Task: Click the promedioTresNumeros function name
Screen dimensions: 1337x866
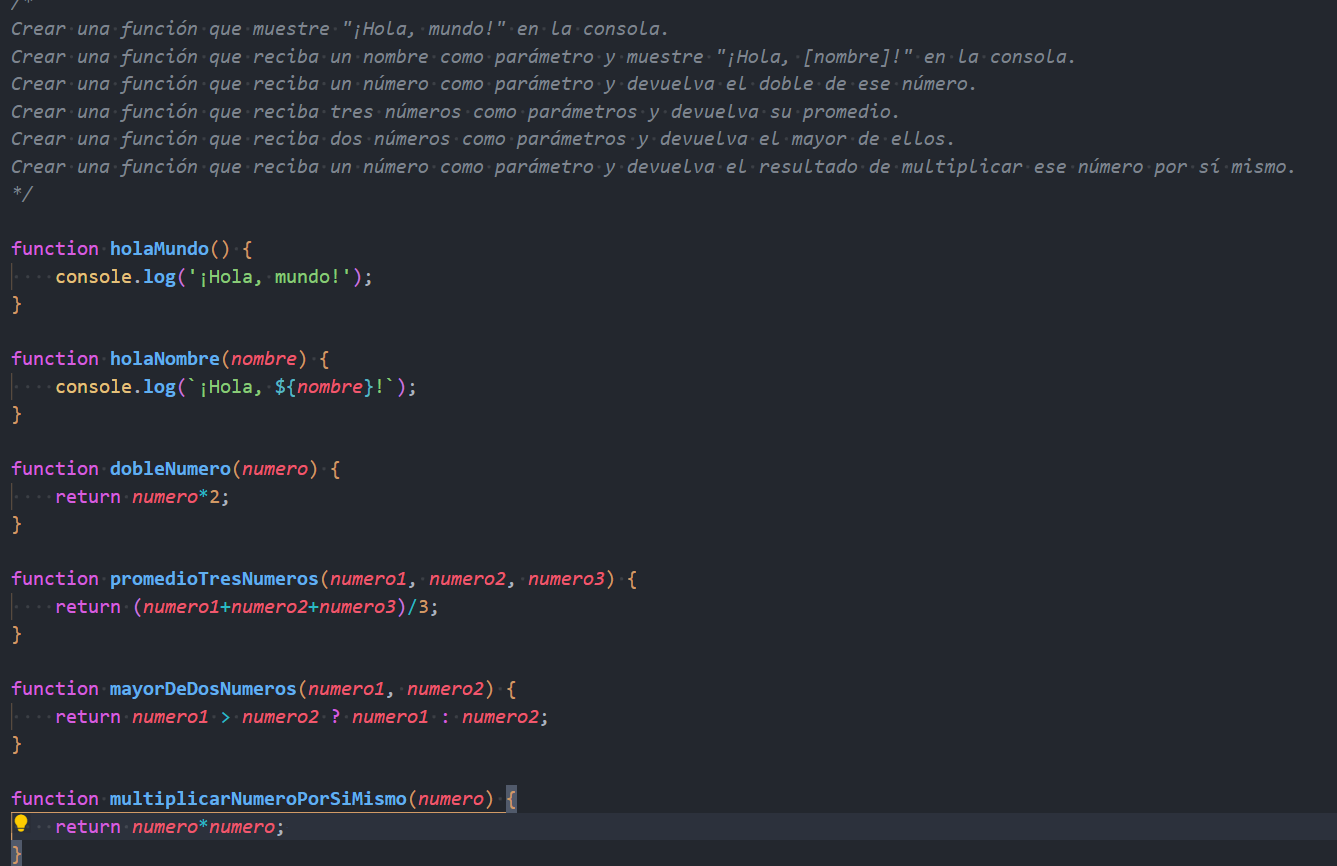Action: tap(214, 578)
